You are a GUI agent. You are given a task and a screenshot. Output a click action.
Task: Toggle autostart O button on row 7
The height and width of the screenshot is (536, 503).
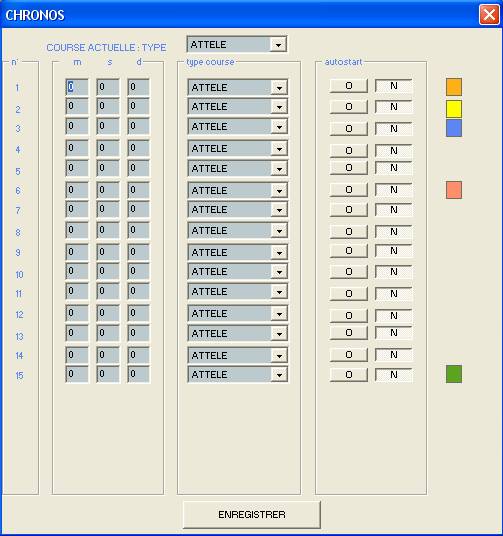[349, 210]
